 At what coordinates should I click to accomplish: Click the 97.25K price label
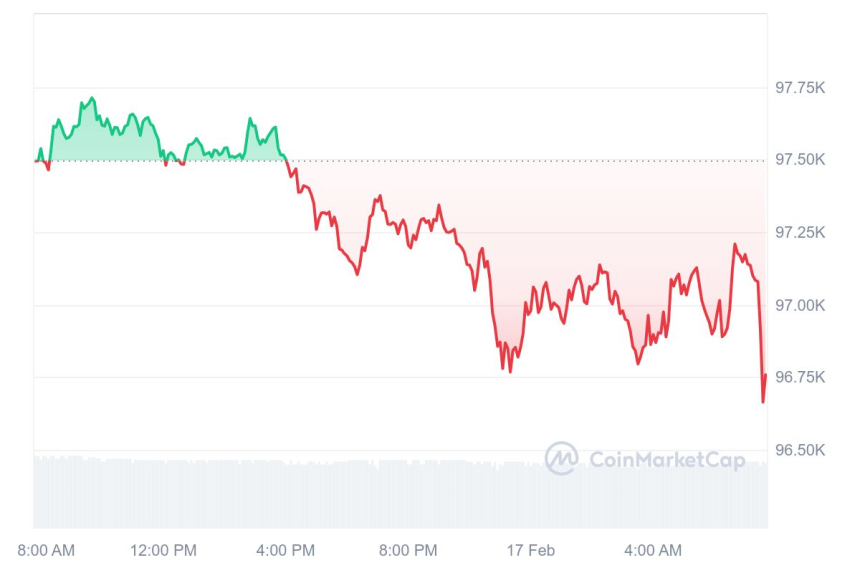click(800, 233)
